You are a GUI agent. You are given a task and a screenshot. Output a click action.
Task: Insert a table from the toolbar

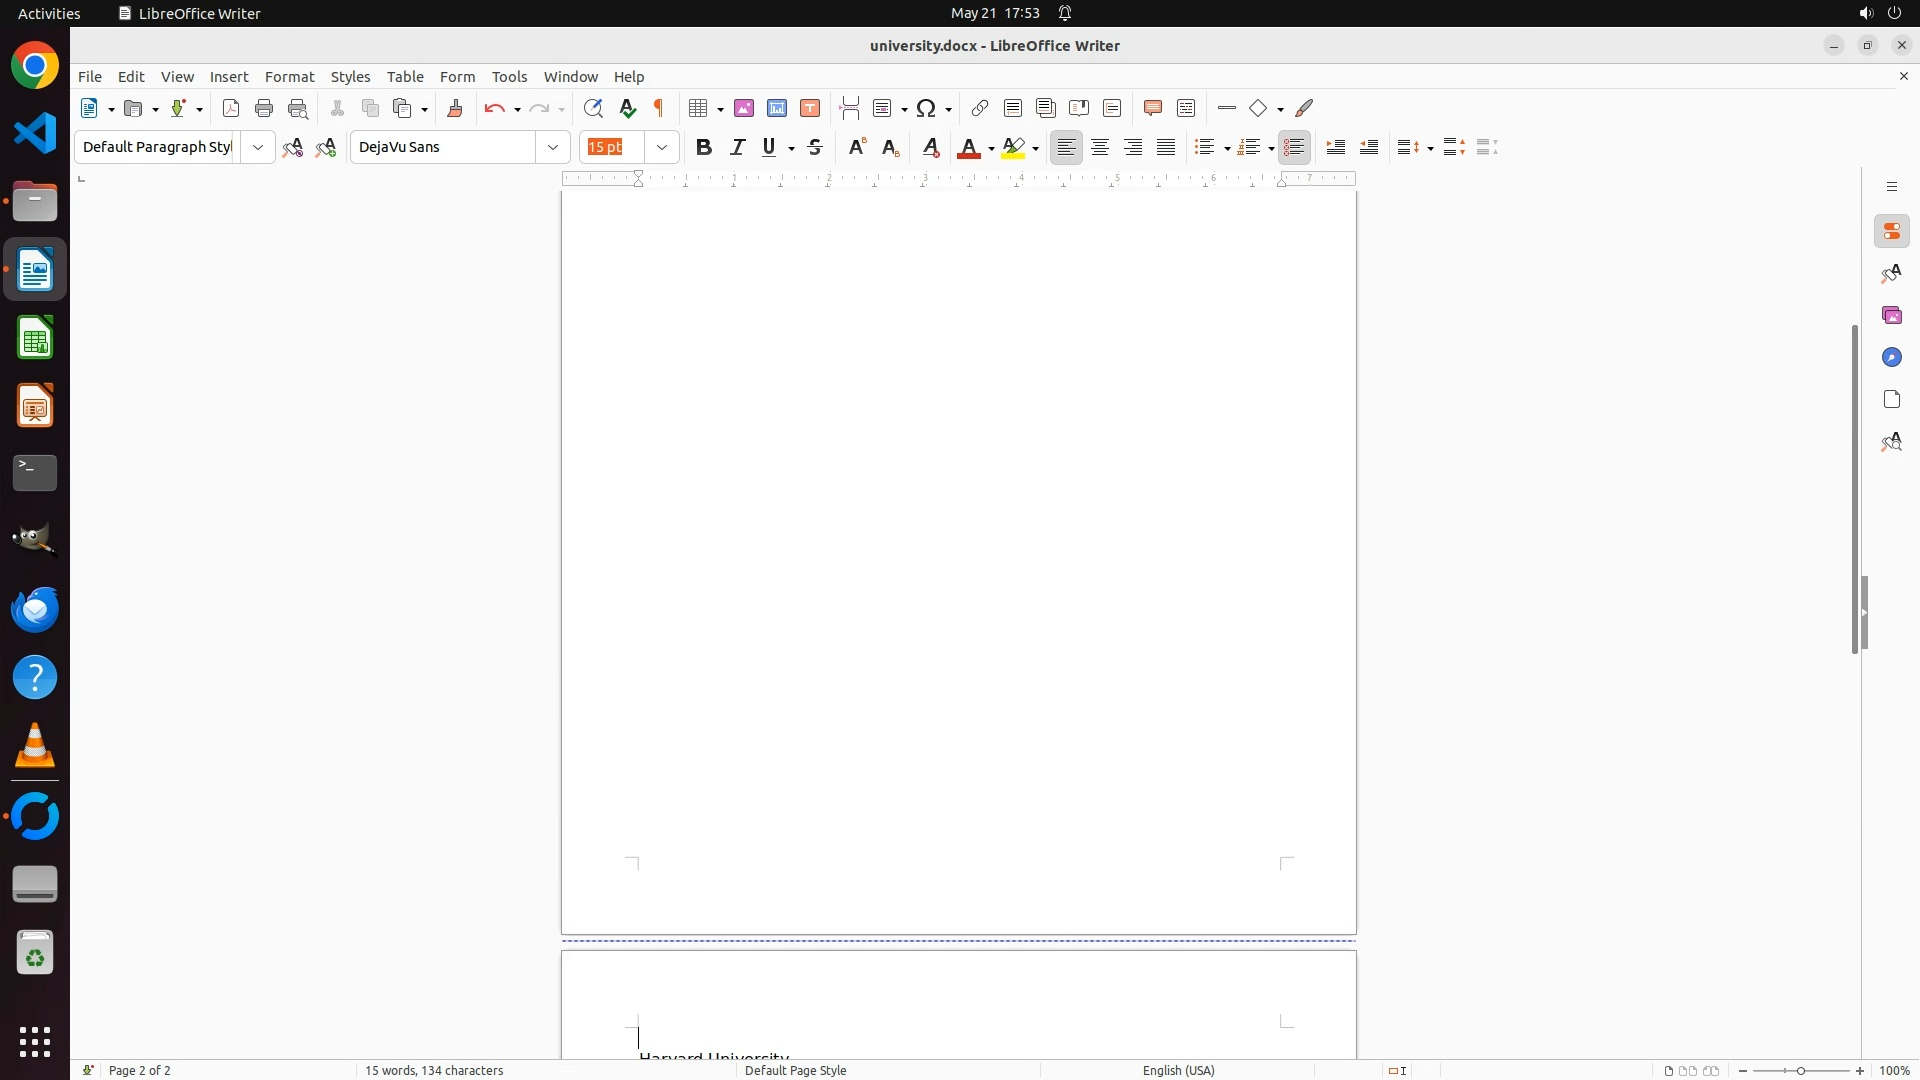coord(699,108)
